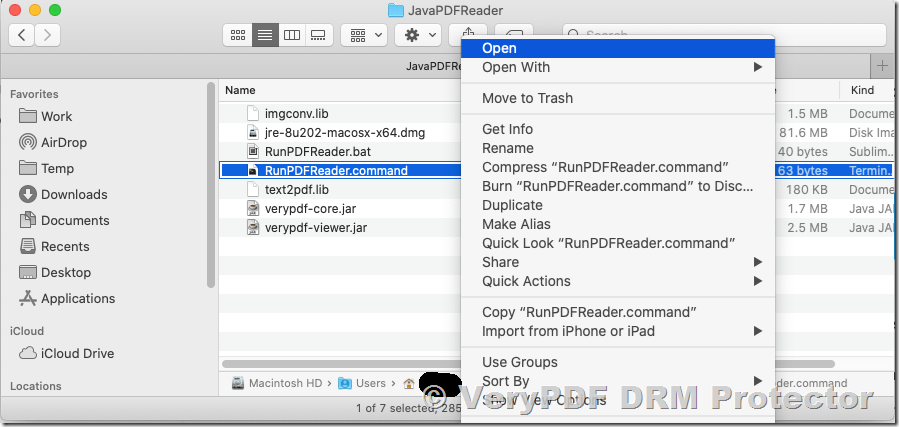
Task: Choose Get Info in context menu
Action: click(618, 130)
